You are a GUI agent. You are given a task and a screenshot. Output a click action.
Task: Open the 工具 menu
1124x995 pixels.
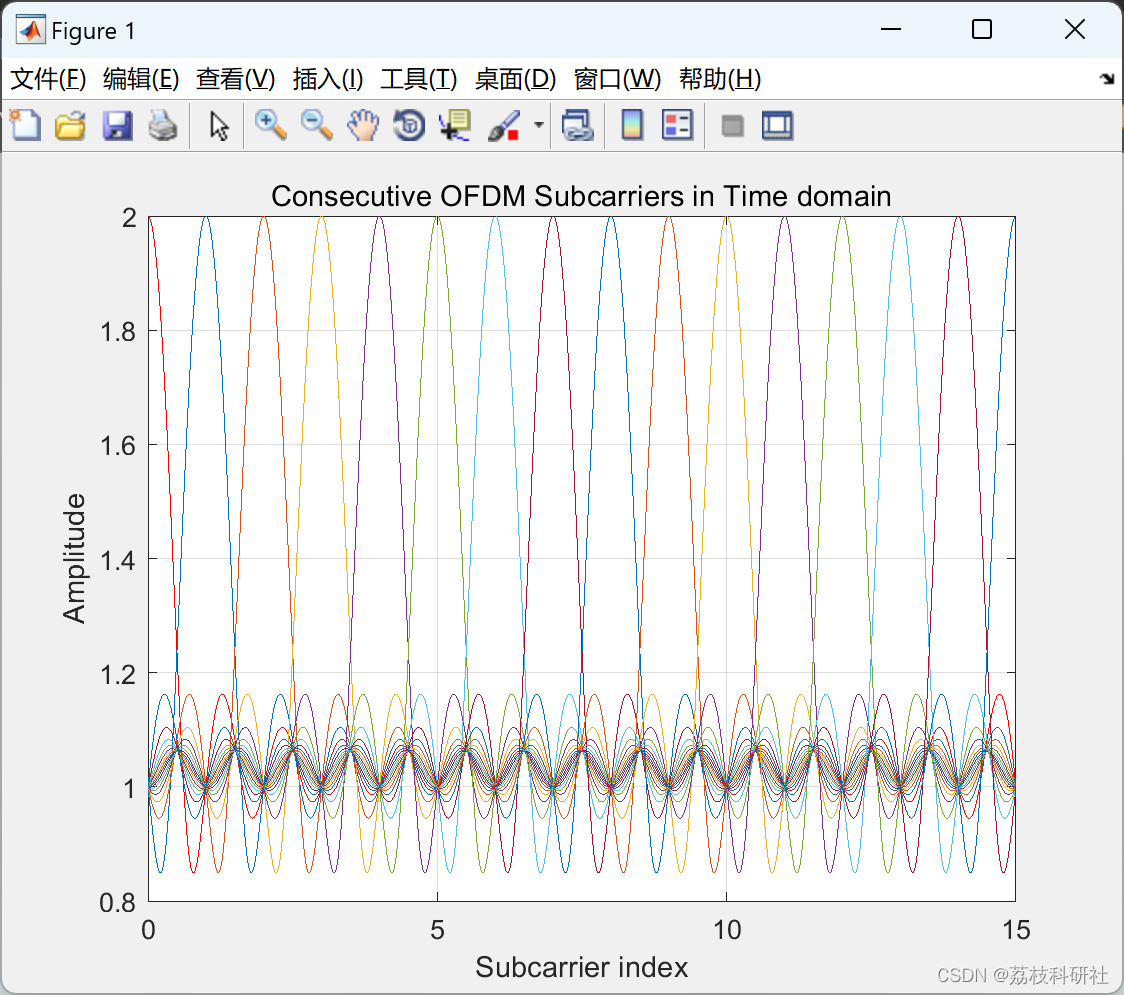coord(419,79)
